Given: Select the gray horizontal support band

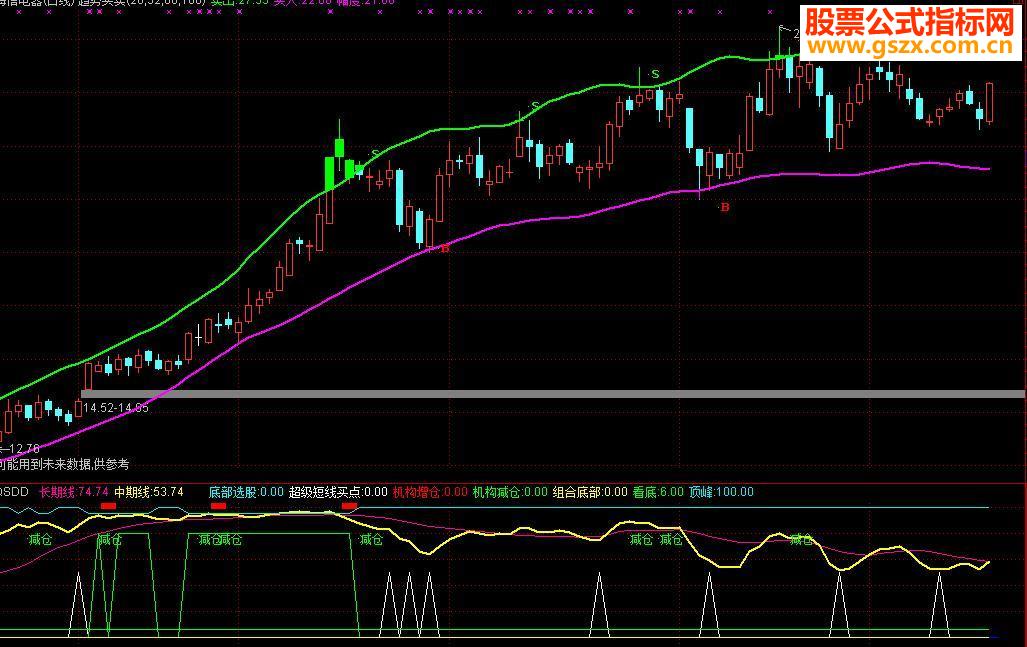Looking at the screenshot, I should pyautogui.click(x=553, y=394).
